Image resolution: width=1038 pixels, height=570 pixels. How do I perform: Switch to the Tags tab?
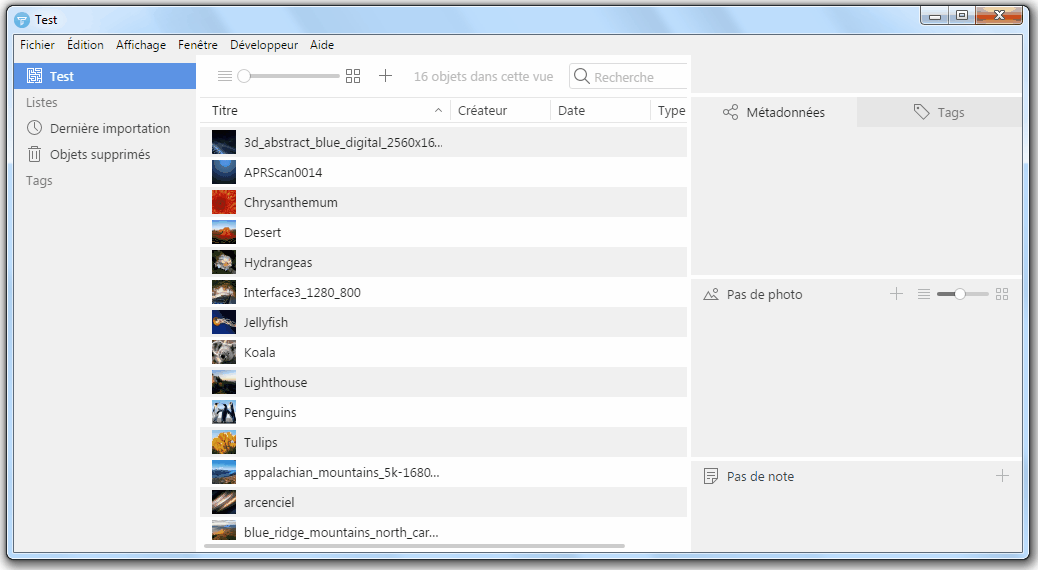point(939,113)
